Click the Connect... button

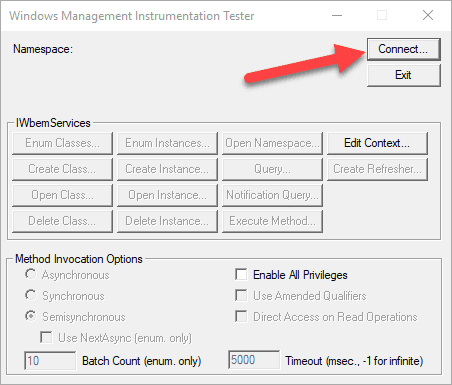[404, 49]
